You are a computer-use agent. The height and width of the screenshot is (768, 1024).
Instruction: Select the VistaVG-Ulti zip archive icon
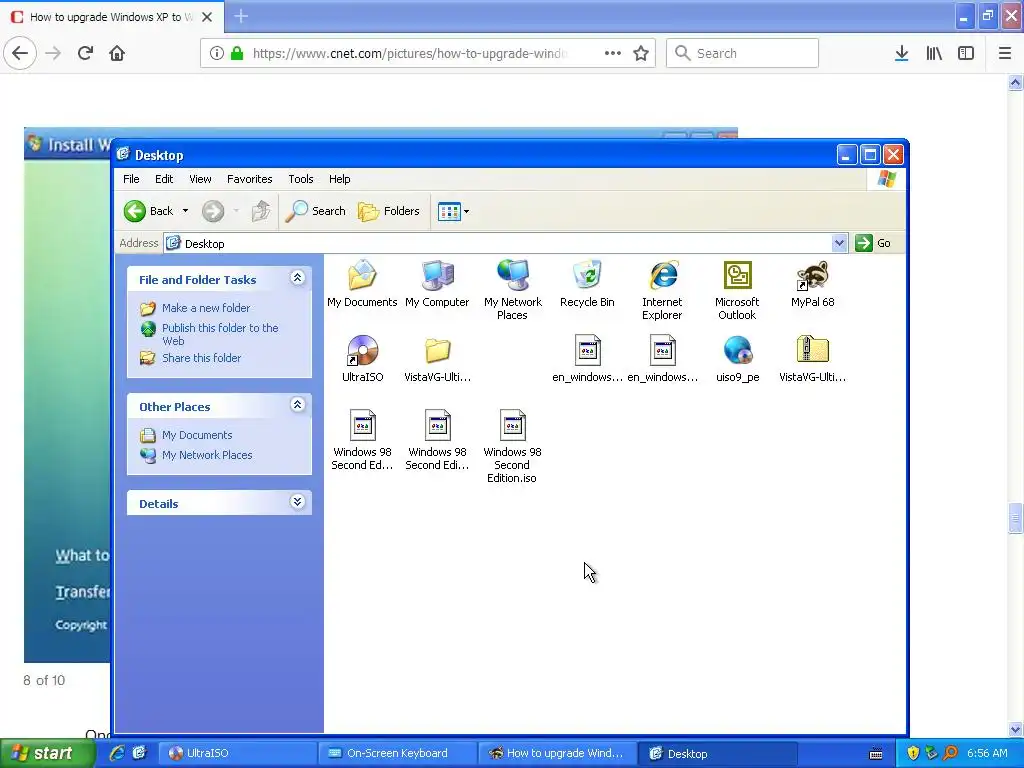[812, 359]
